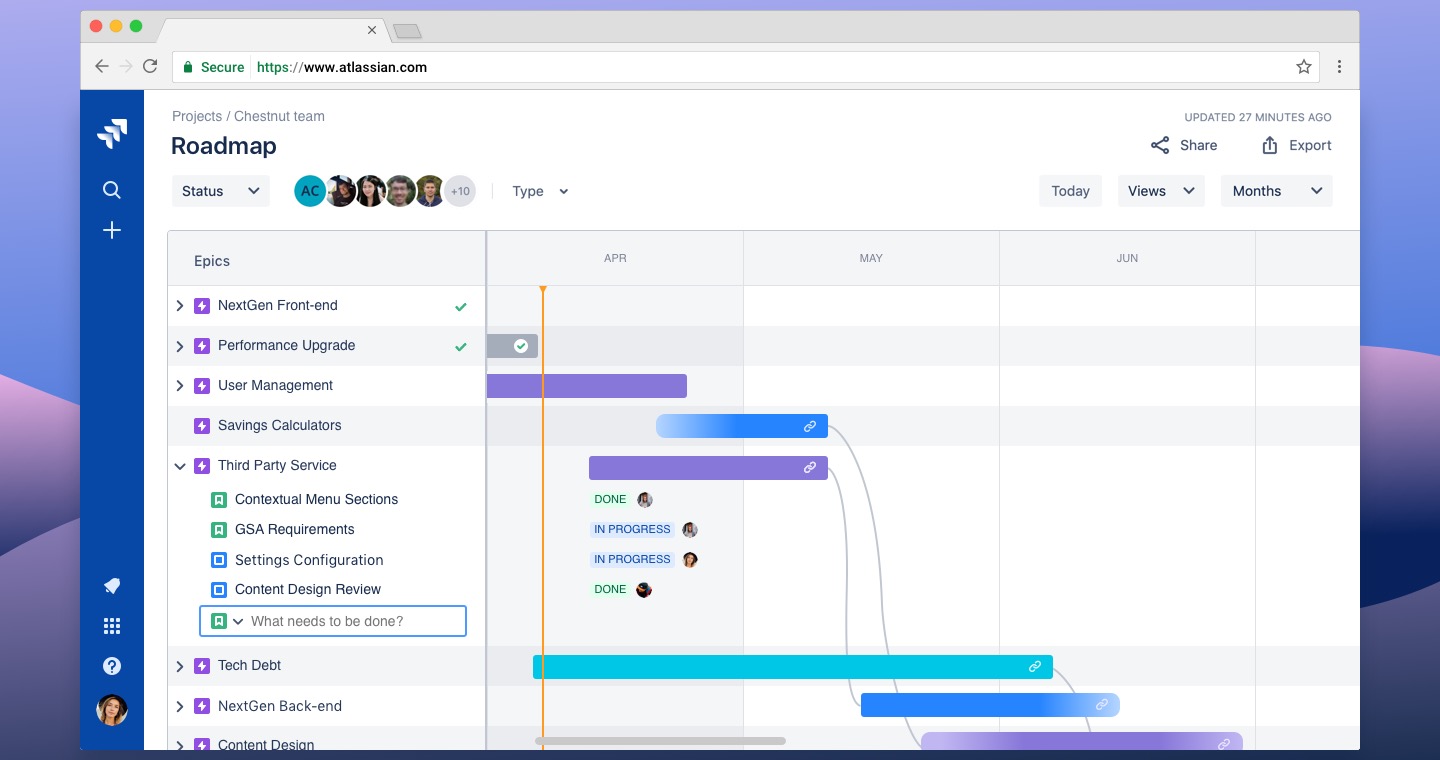Toggle the +10 extra assignees filter
Viewport: 1440px width, 760px height.
click(x=460, y=191)
